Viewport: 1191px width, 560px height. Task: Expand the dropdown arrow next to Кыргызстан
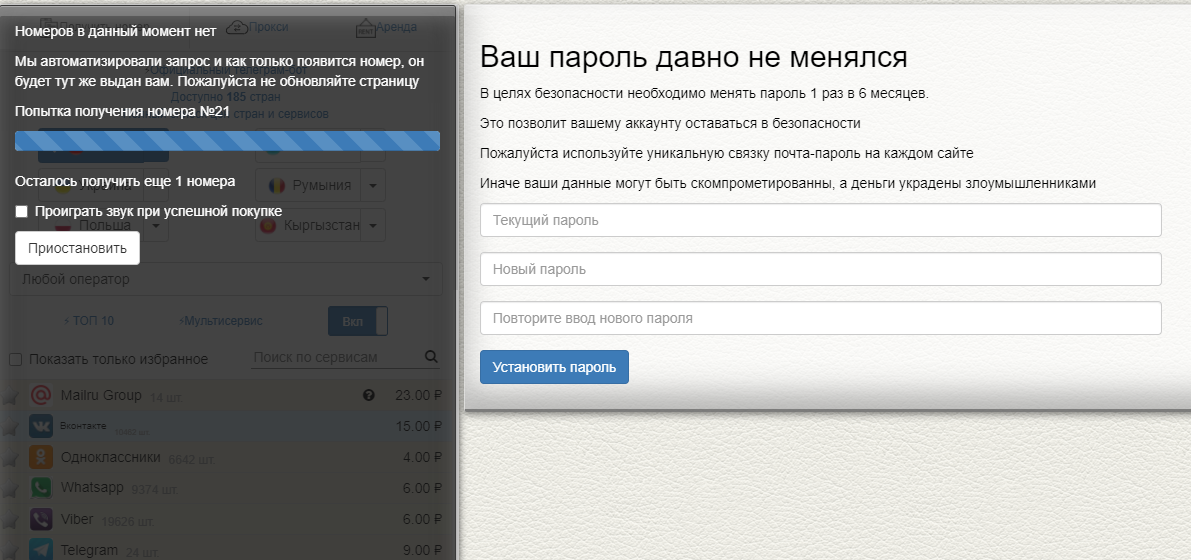(x=372, y=226)
